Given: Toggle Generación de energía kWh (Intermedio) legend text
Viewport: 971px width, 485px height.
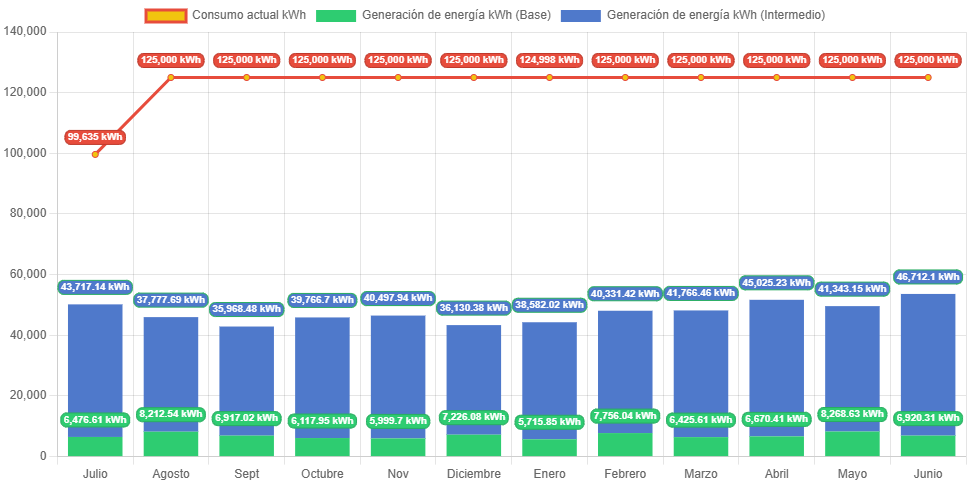Looking at the screenshot, I should pos(715,15).
